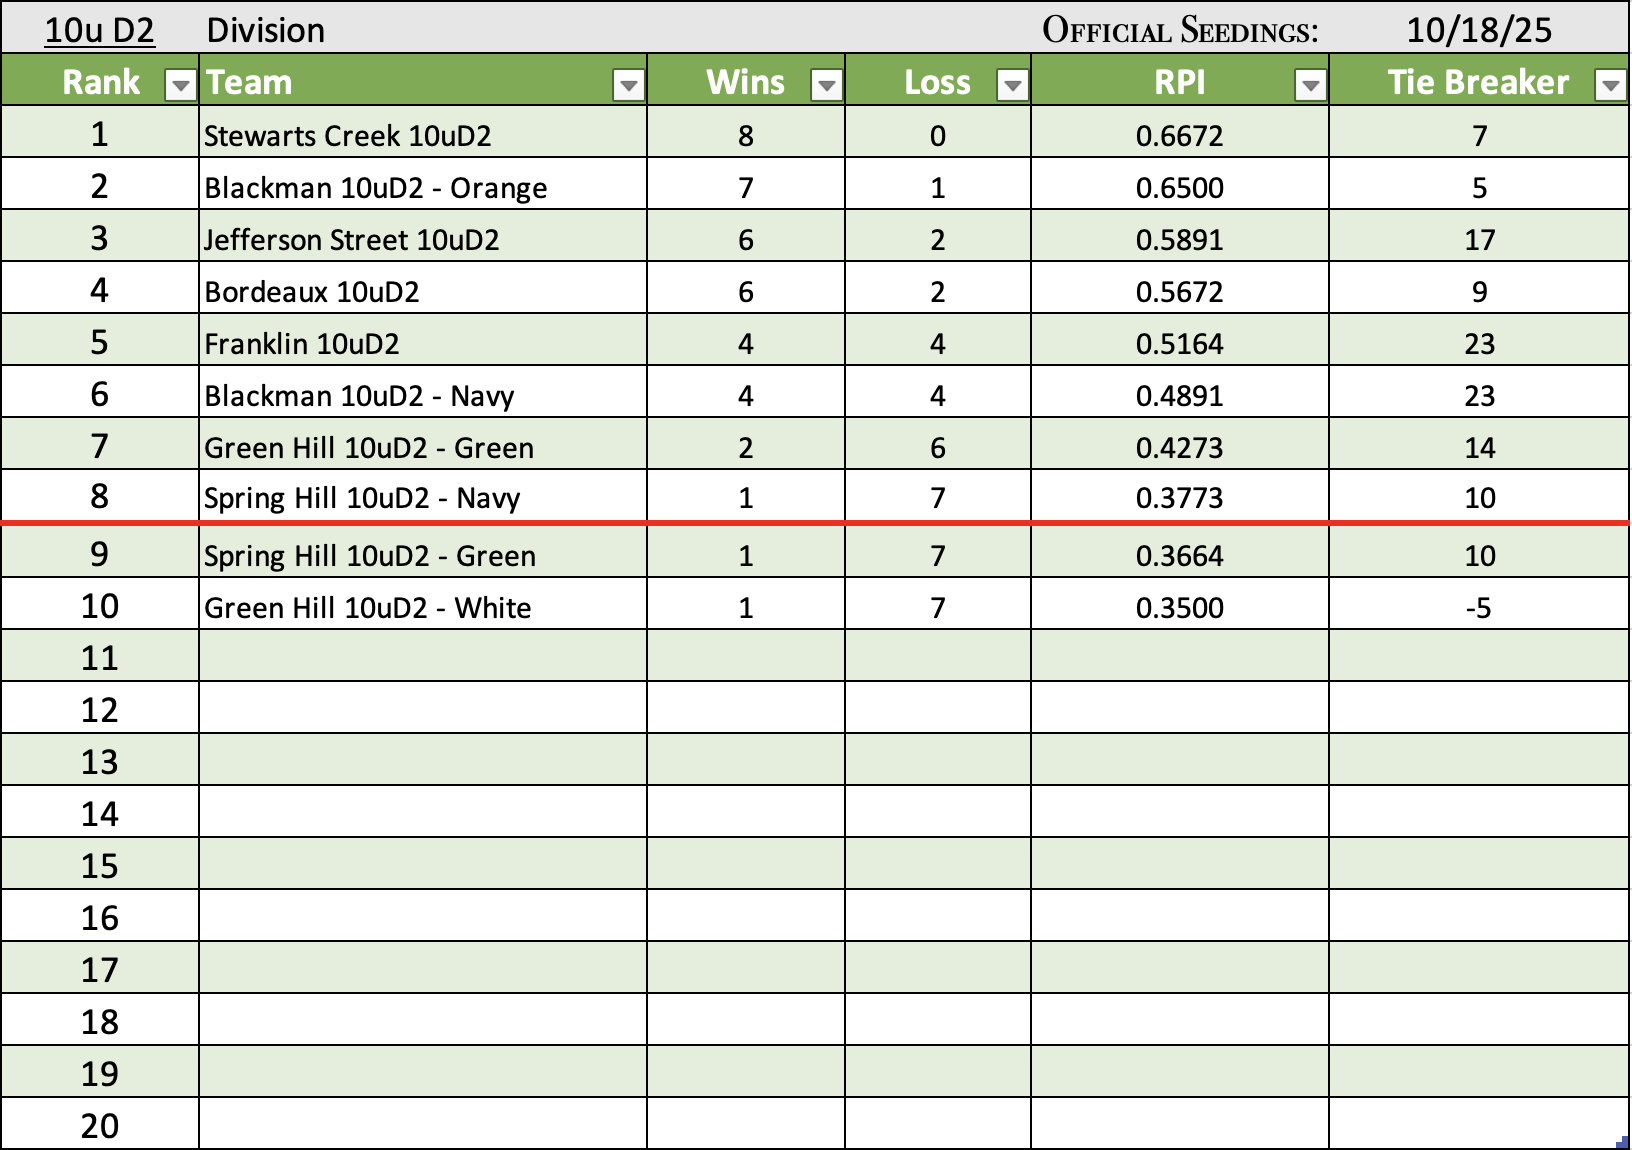
Task: Open the Team column filter dropdown
Action: [x=628, y=87]
